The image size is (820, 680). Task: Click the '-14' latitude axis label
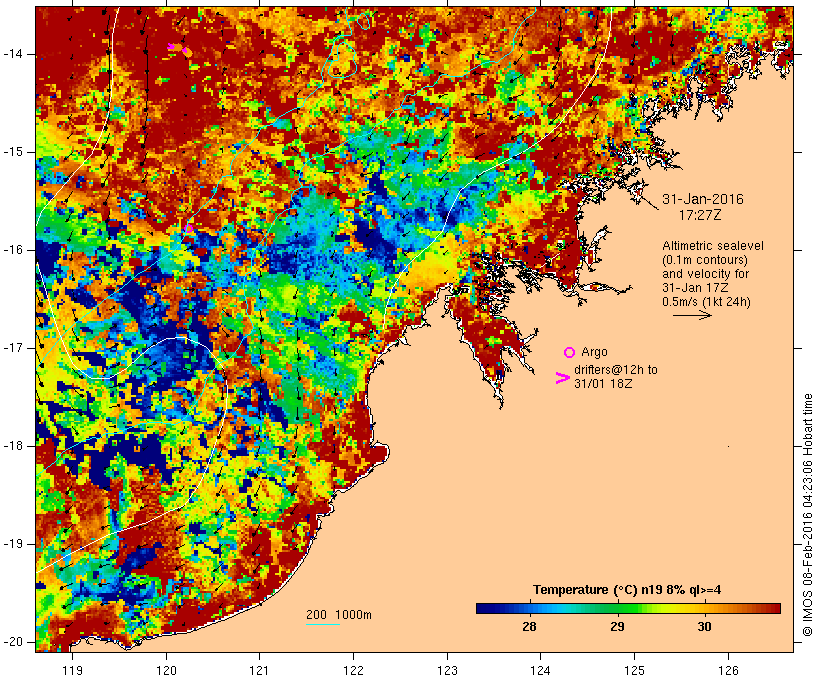pos(12,54)
